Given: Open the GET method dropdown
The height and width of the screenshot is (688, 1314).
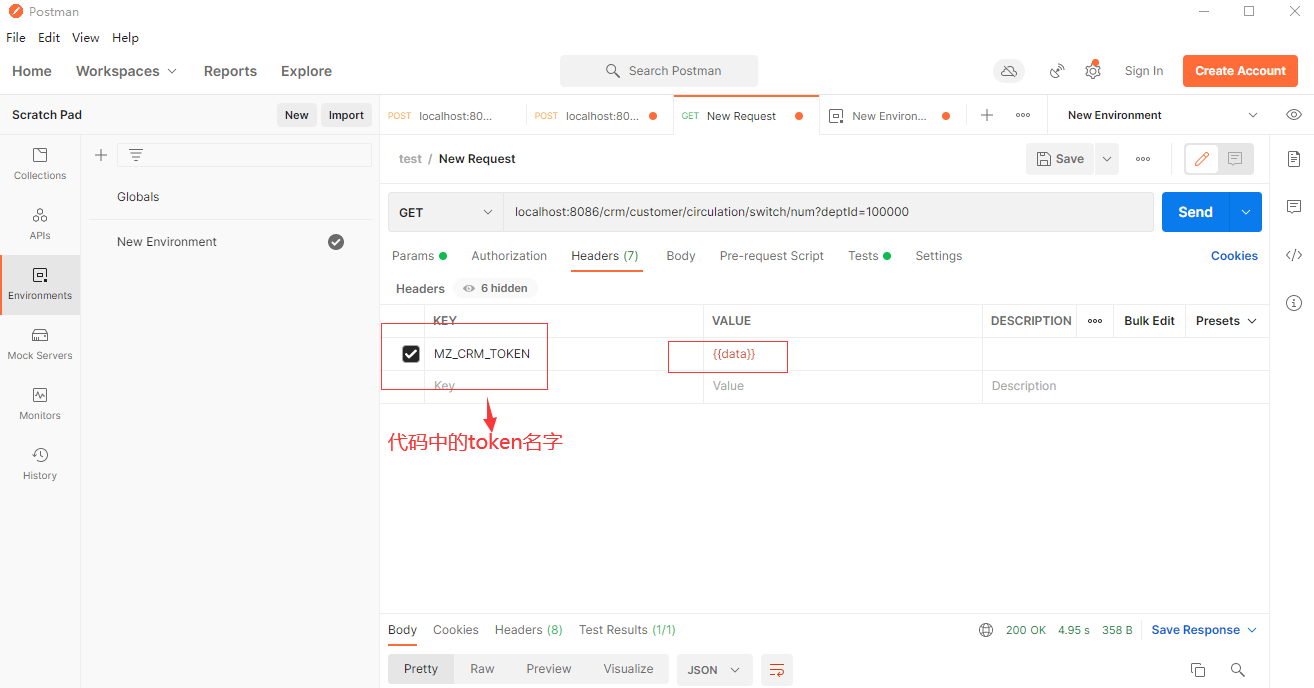Looking at the screenshot, I should [446, 212].
